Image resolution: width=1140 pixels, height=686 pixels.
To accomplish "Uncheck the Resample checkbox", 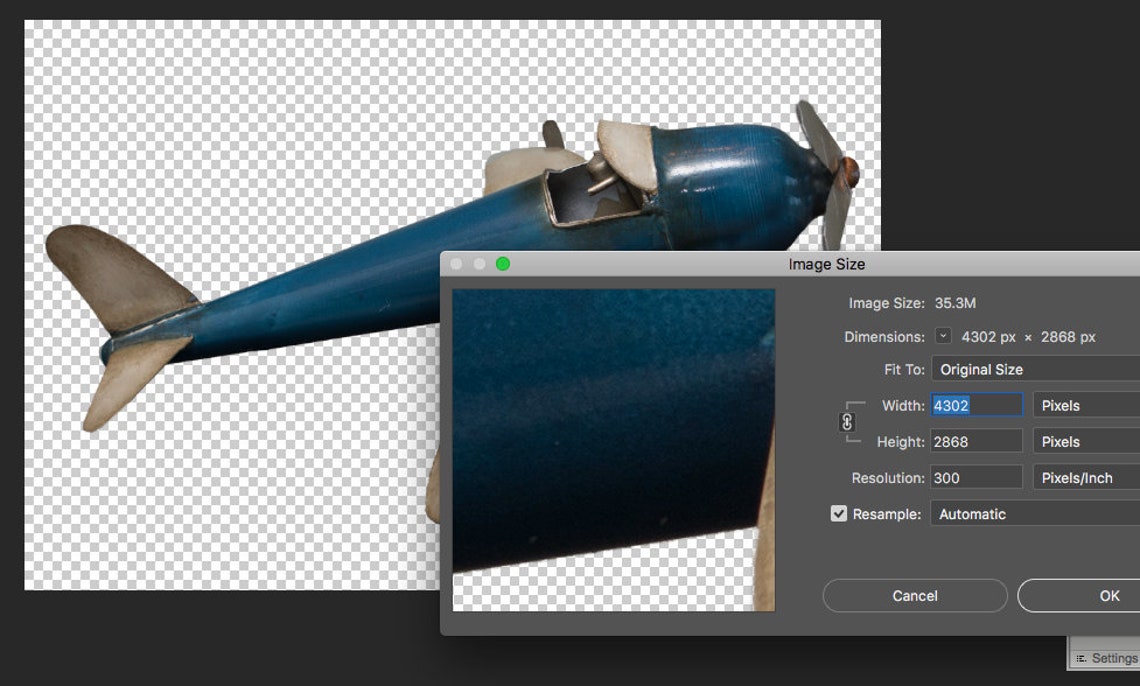I will (838, 513).
